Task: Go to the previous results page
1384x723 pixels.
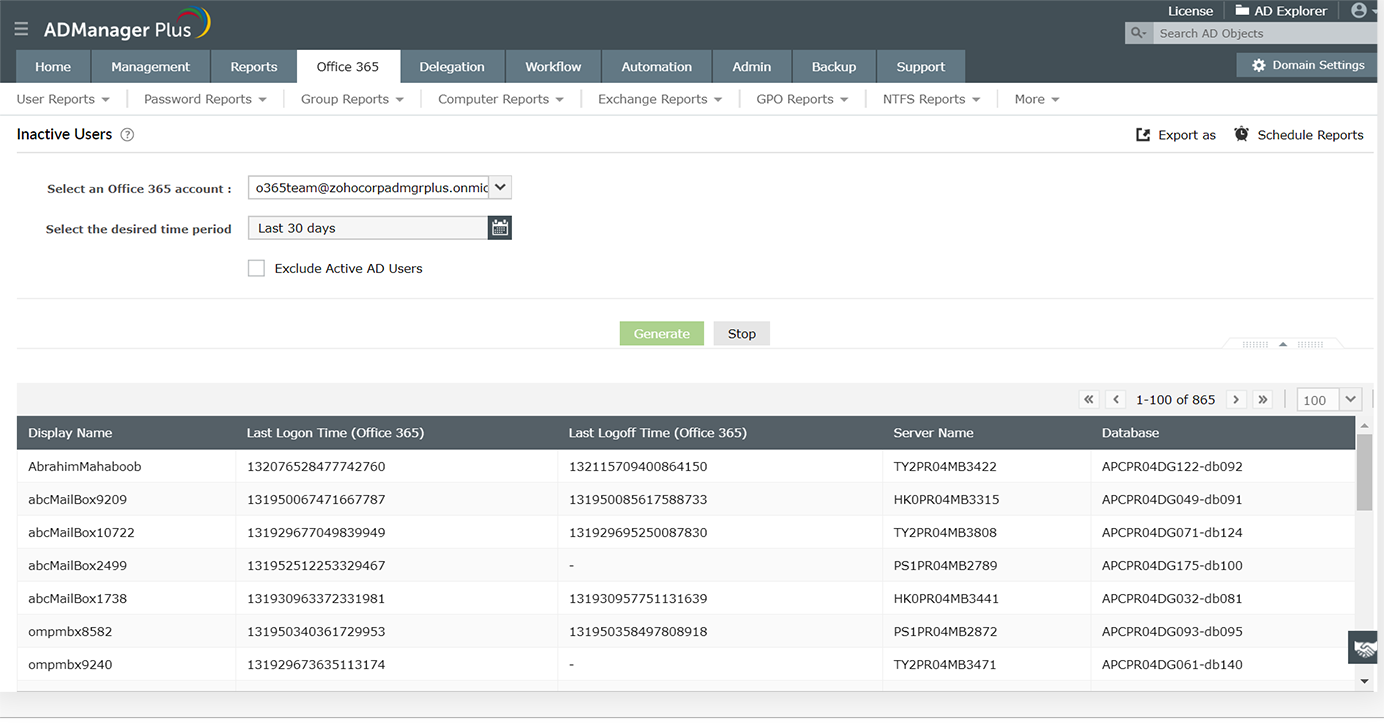Action: pyautogui.click(x=1117, y=399)
